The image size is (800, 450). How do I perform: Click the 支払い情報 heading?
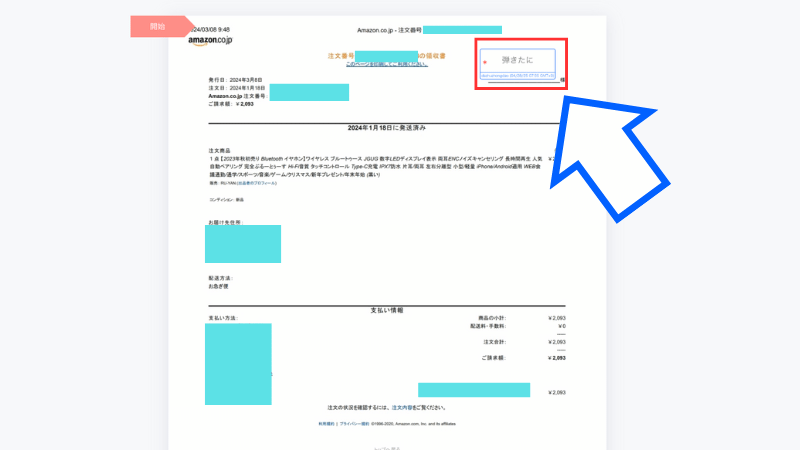[x=387, y=310]
